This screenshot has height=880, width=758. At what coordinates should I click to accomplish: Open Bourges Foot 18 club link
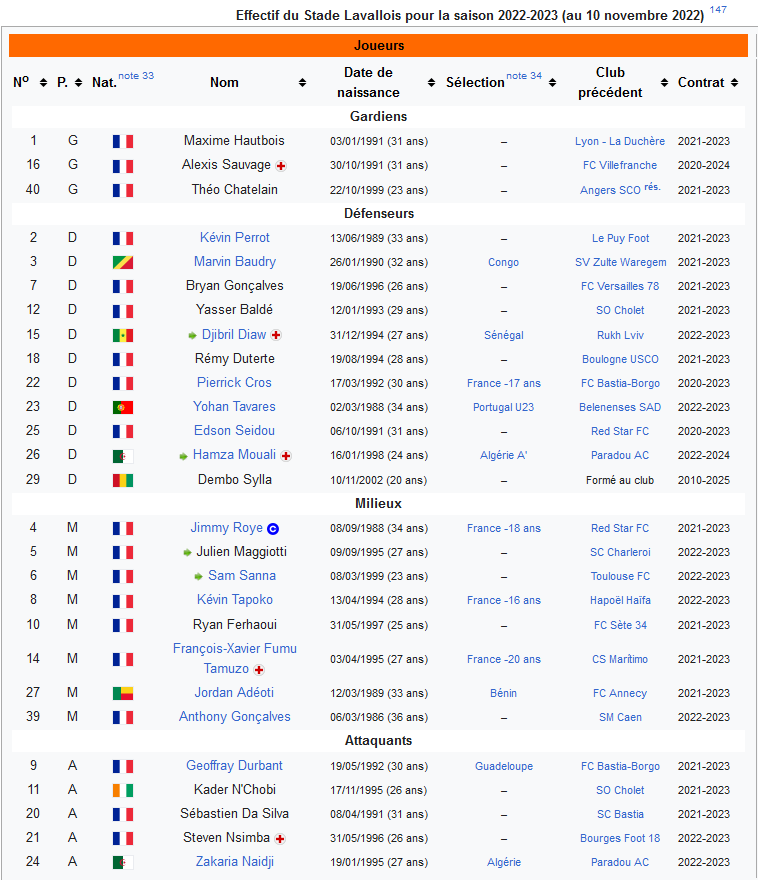click(x=620, y=838)
